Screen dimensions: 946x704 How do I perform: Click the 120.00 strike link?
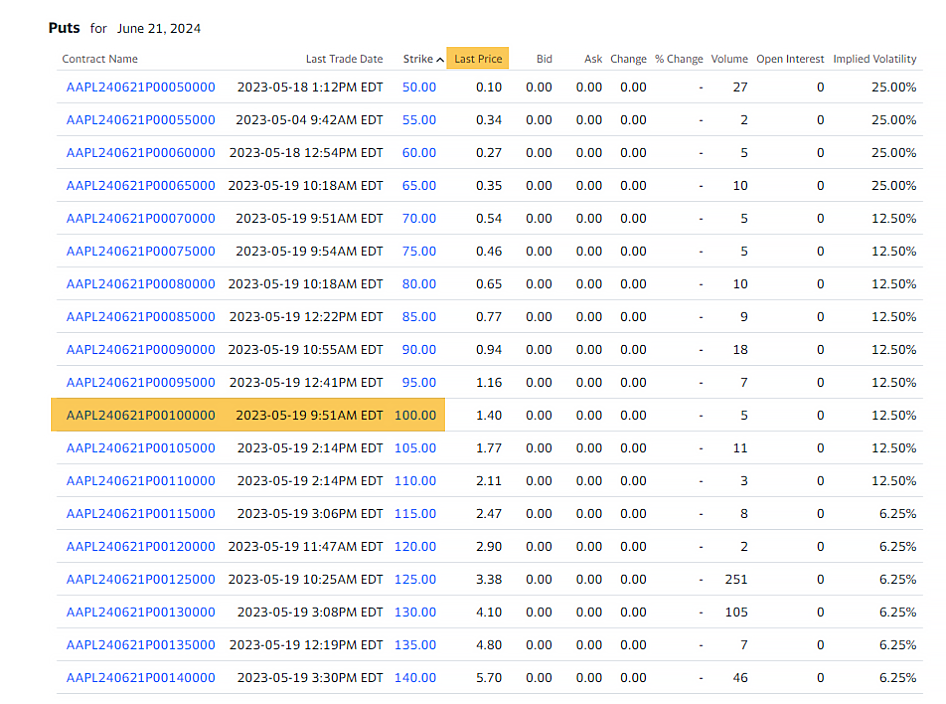click(415, 547)
